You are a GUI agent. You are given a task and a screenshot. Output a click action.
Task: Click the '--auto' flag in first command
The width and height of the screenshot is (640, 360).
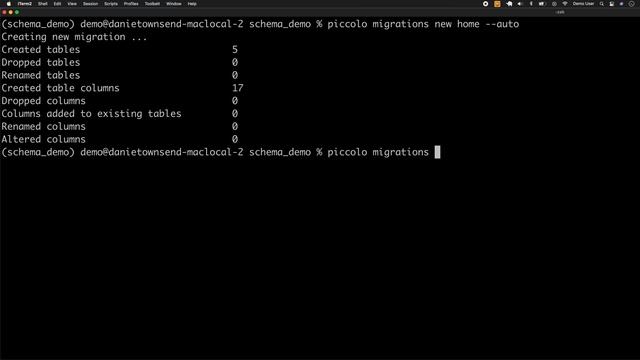point(502,24)
